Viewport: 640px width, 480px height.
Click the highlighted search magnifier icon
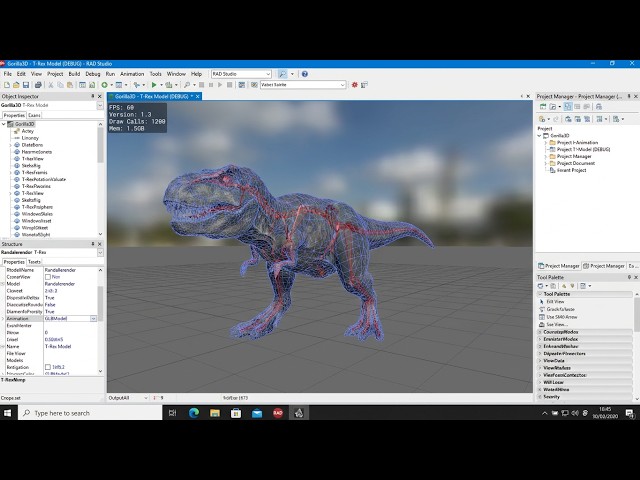point(282,74)
